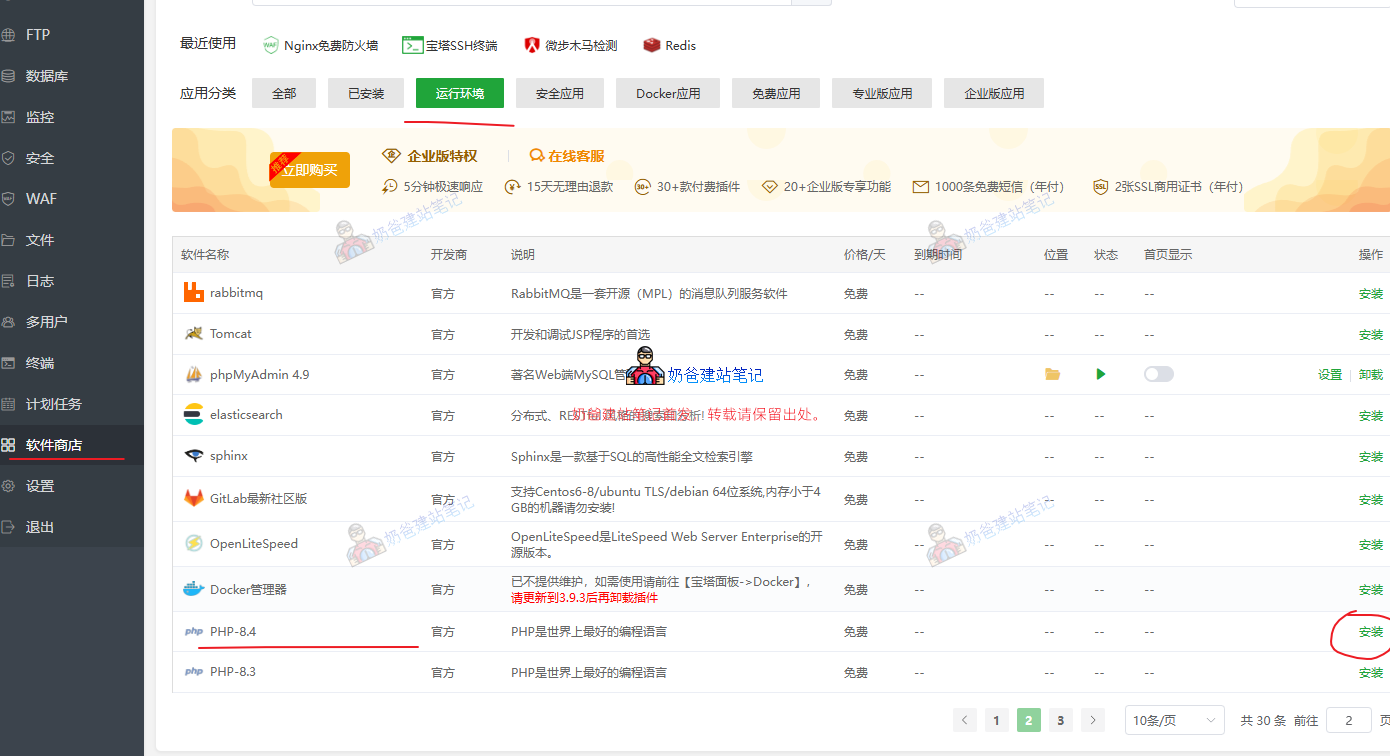1390x756 pixels.
Task: Click the 软件商店 sidebar icon
Action: pyautogui.click(x=9, y=445)
